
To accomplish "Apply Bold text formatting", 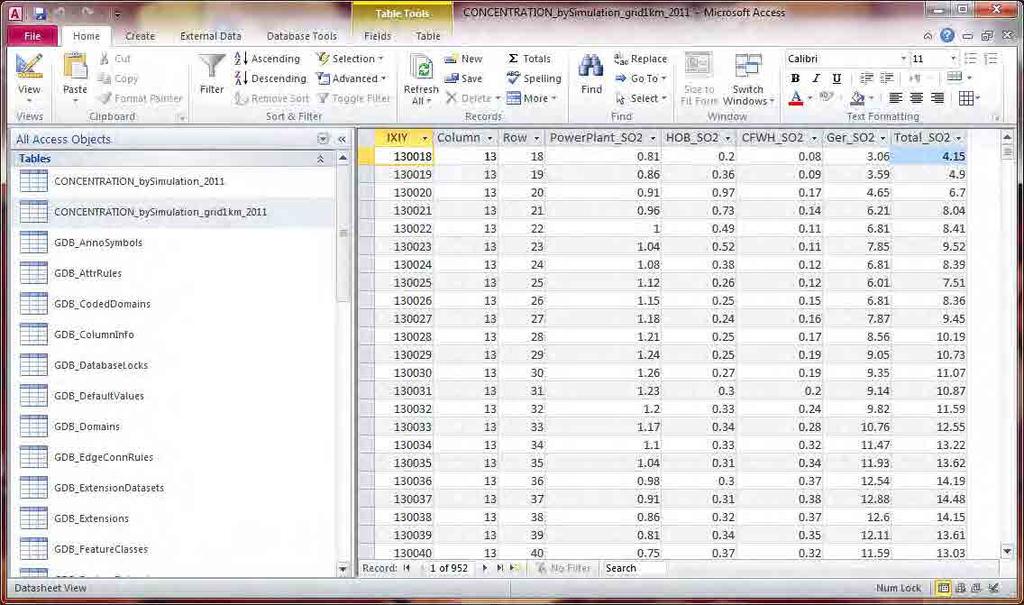I will 795,78.
